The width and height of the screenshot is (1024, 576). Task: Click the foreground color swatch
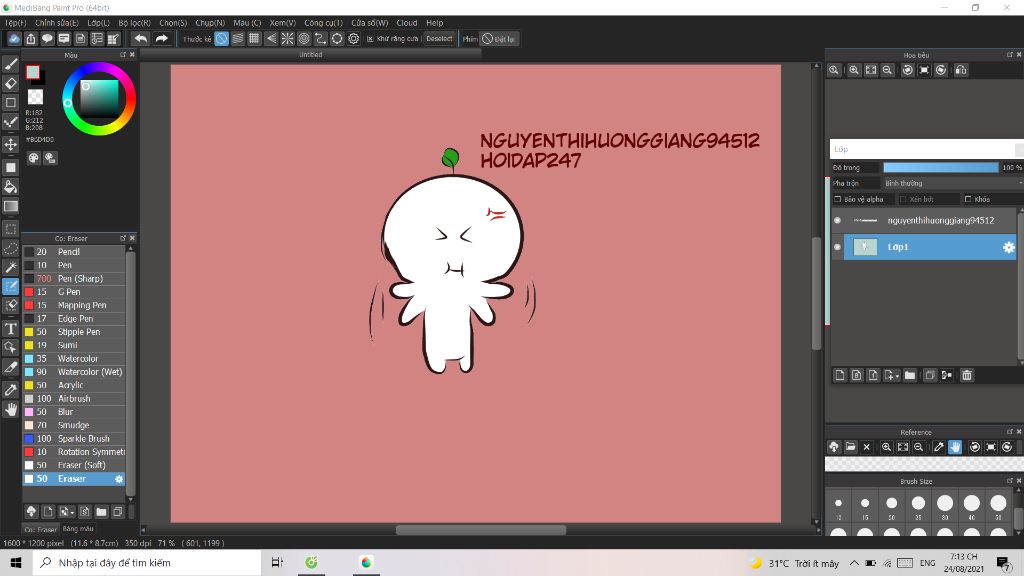(x=32, y=72)
